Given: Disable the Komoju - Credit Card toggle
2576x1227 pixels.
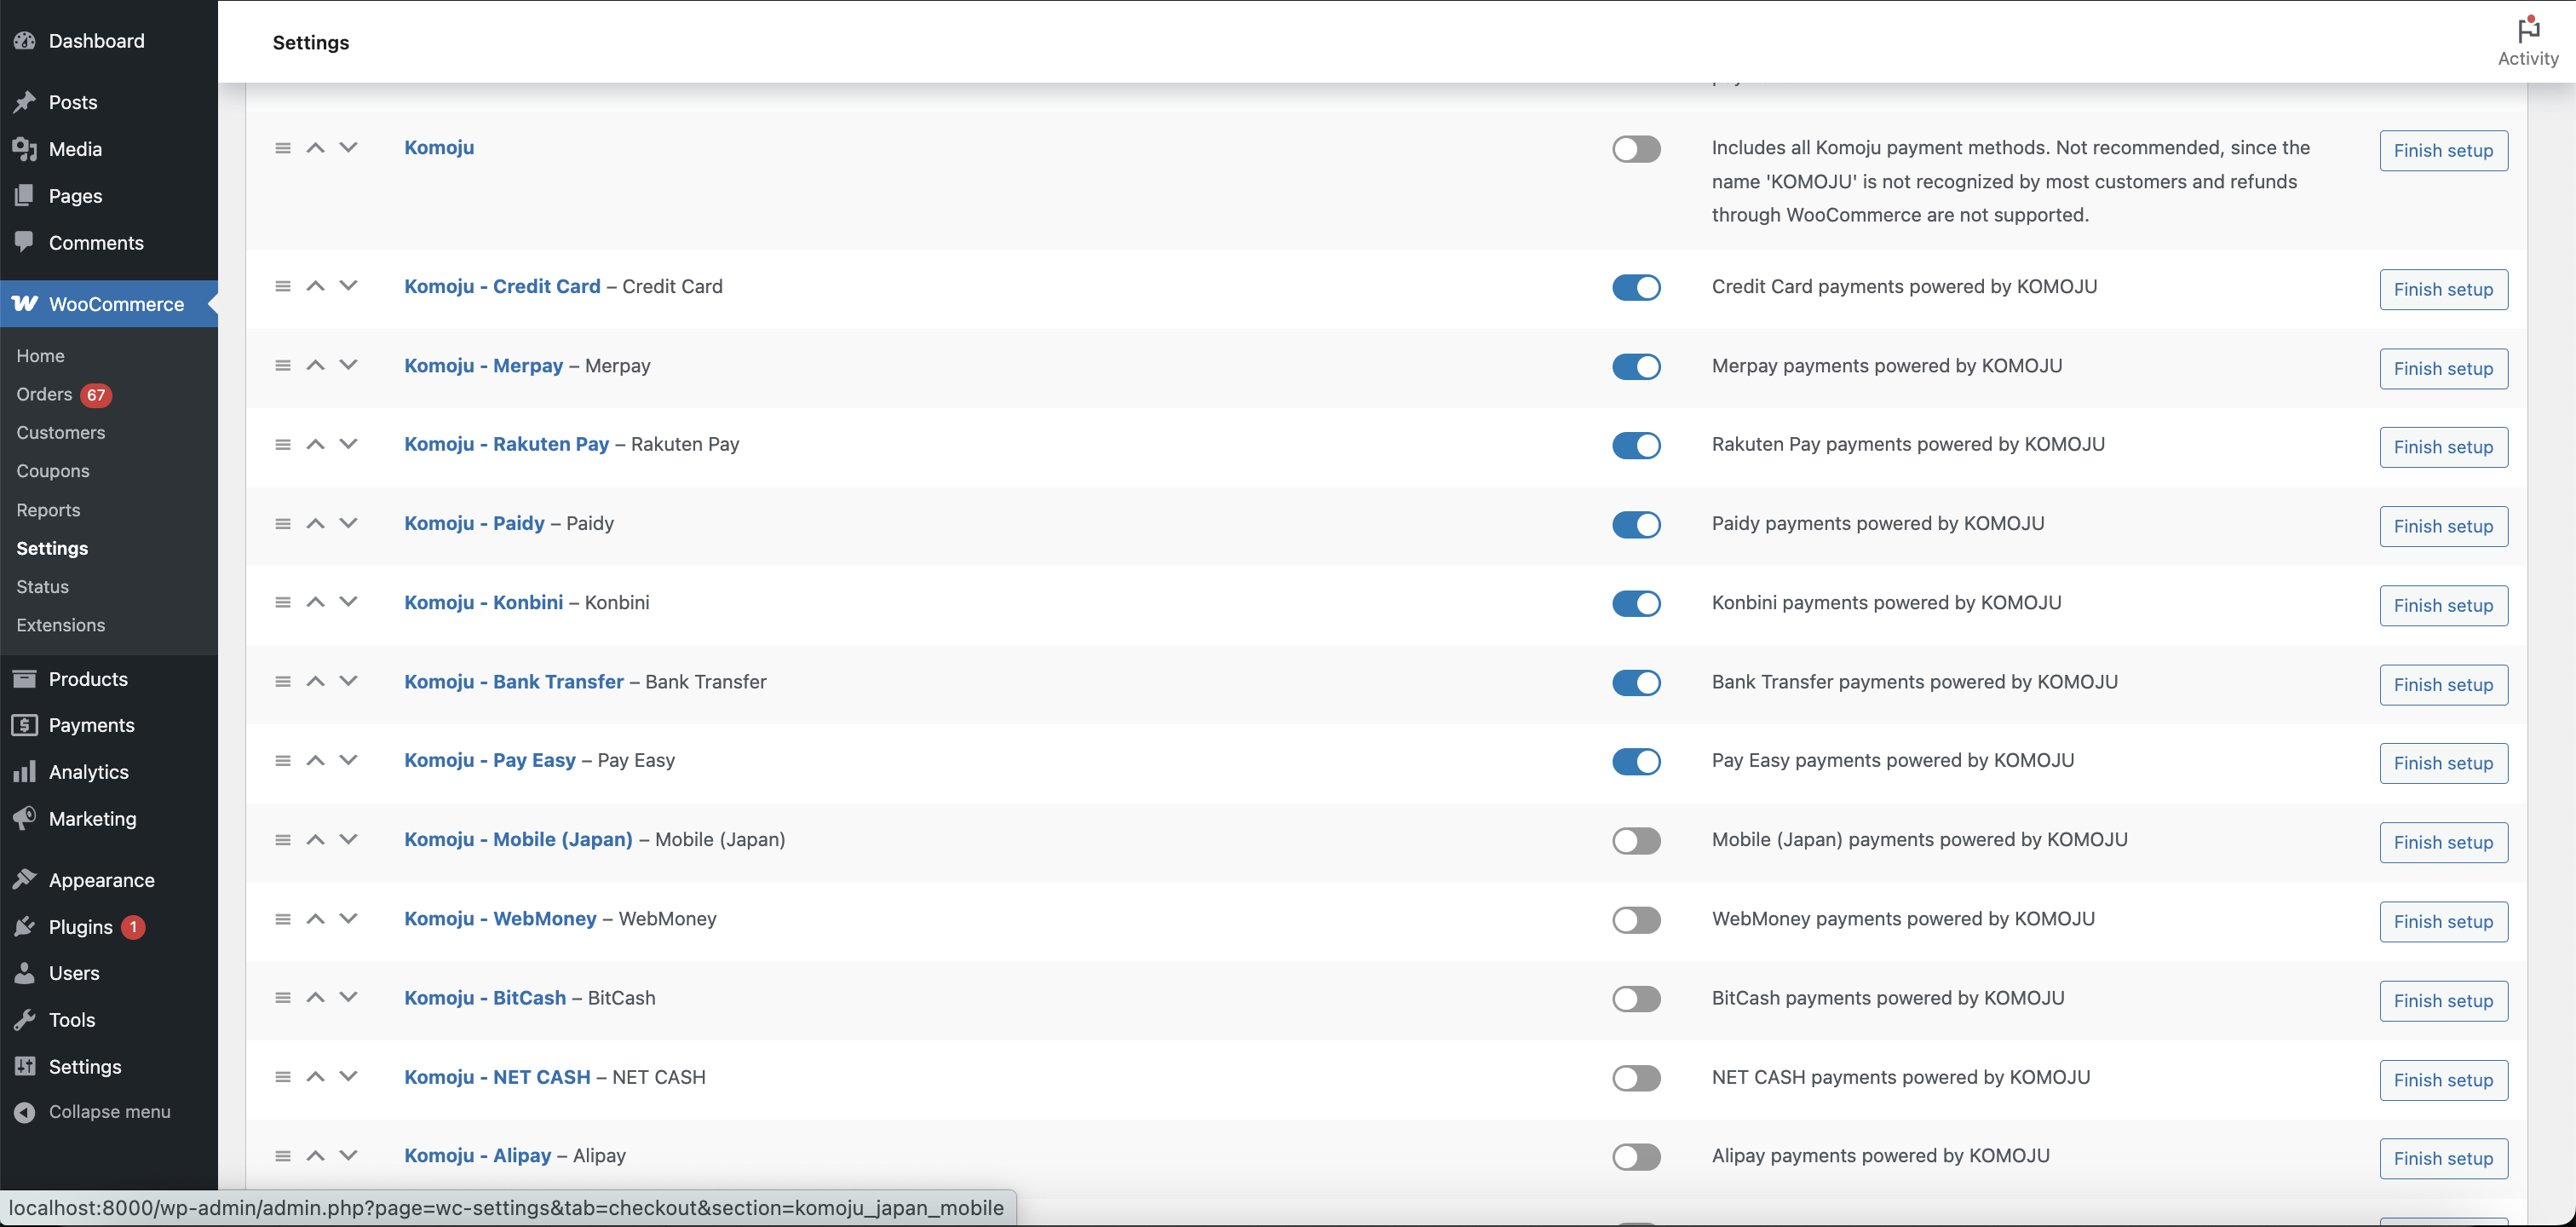Looking at the screenshot, I should [x=1636, y=288].
